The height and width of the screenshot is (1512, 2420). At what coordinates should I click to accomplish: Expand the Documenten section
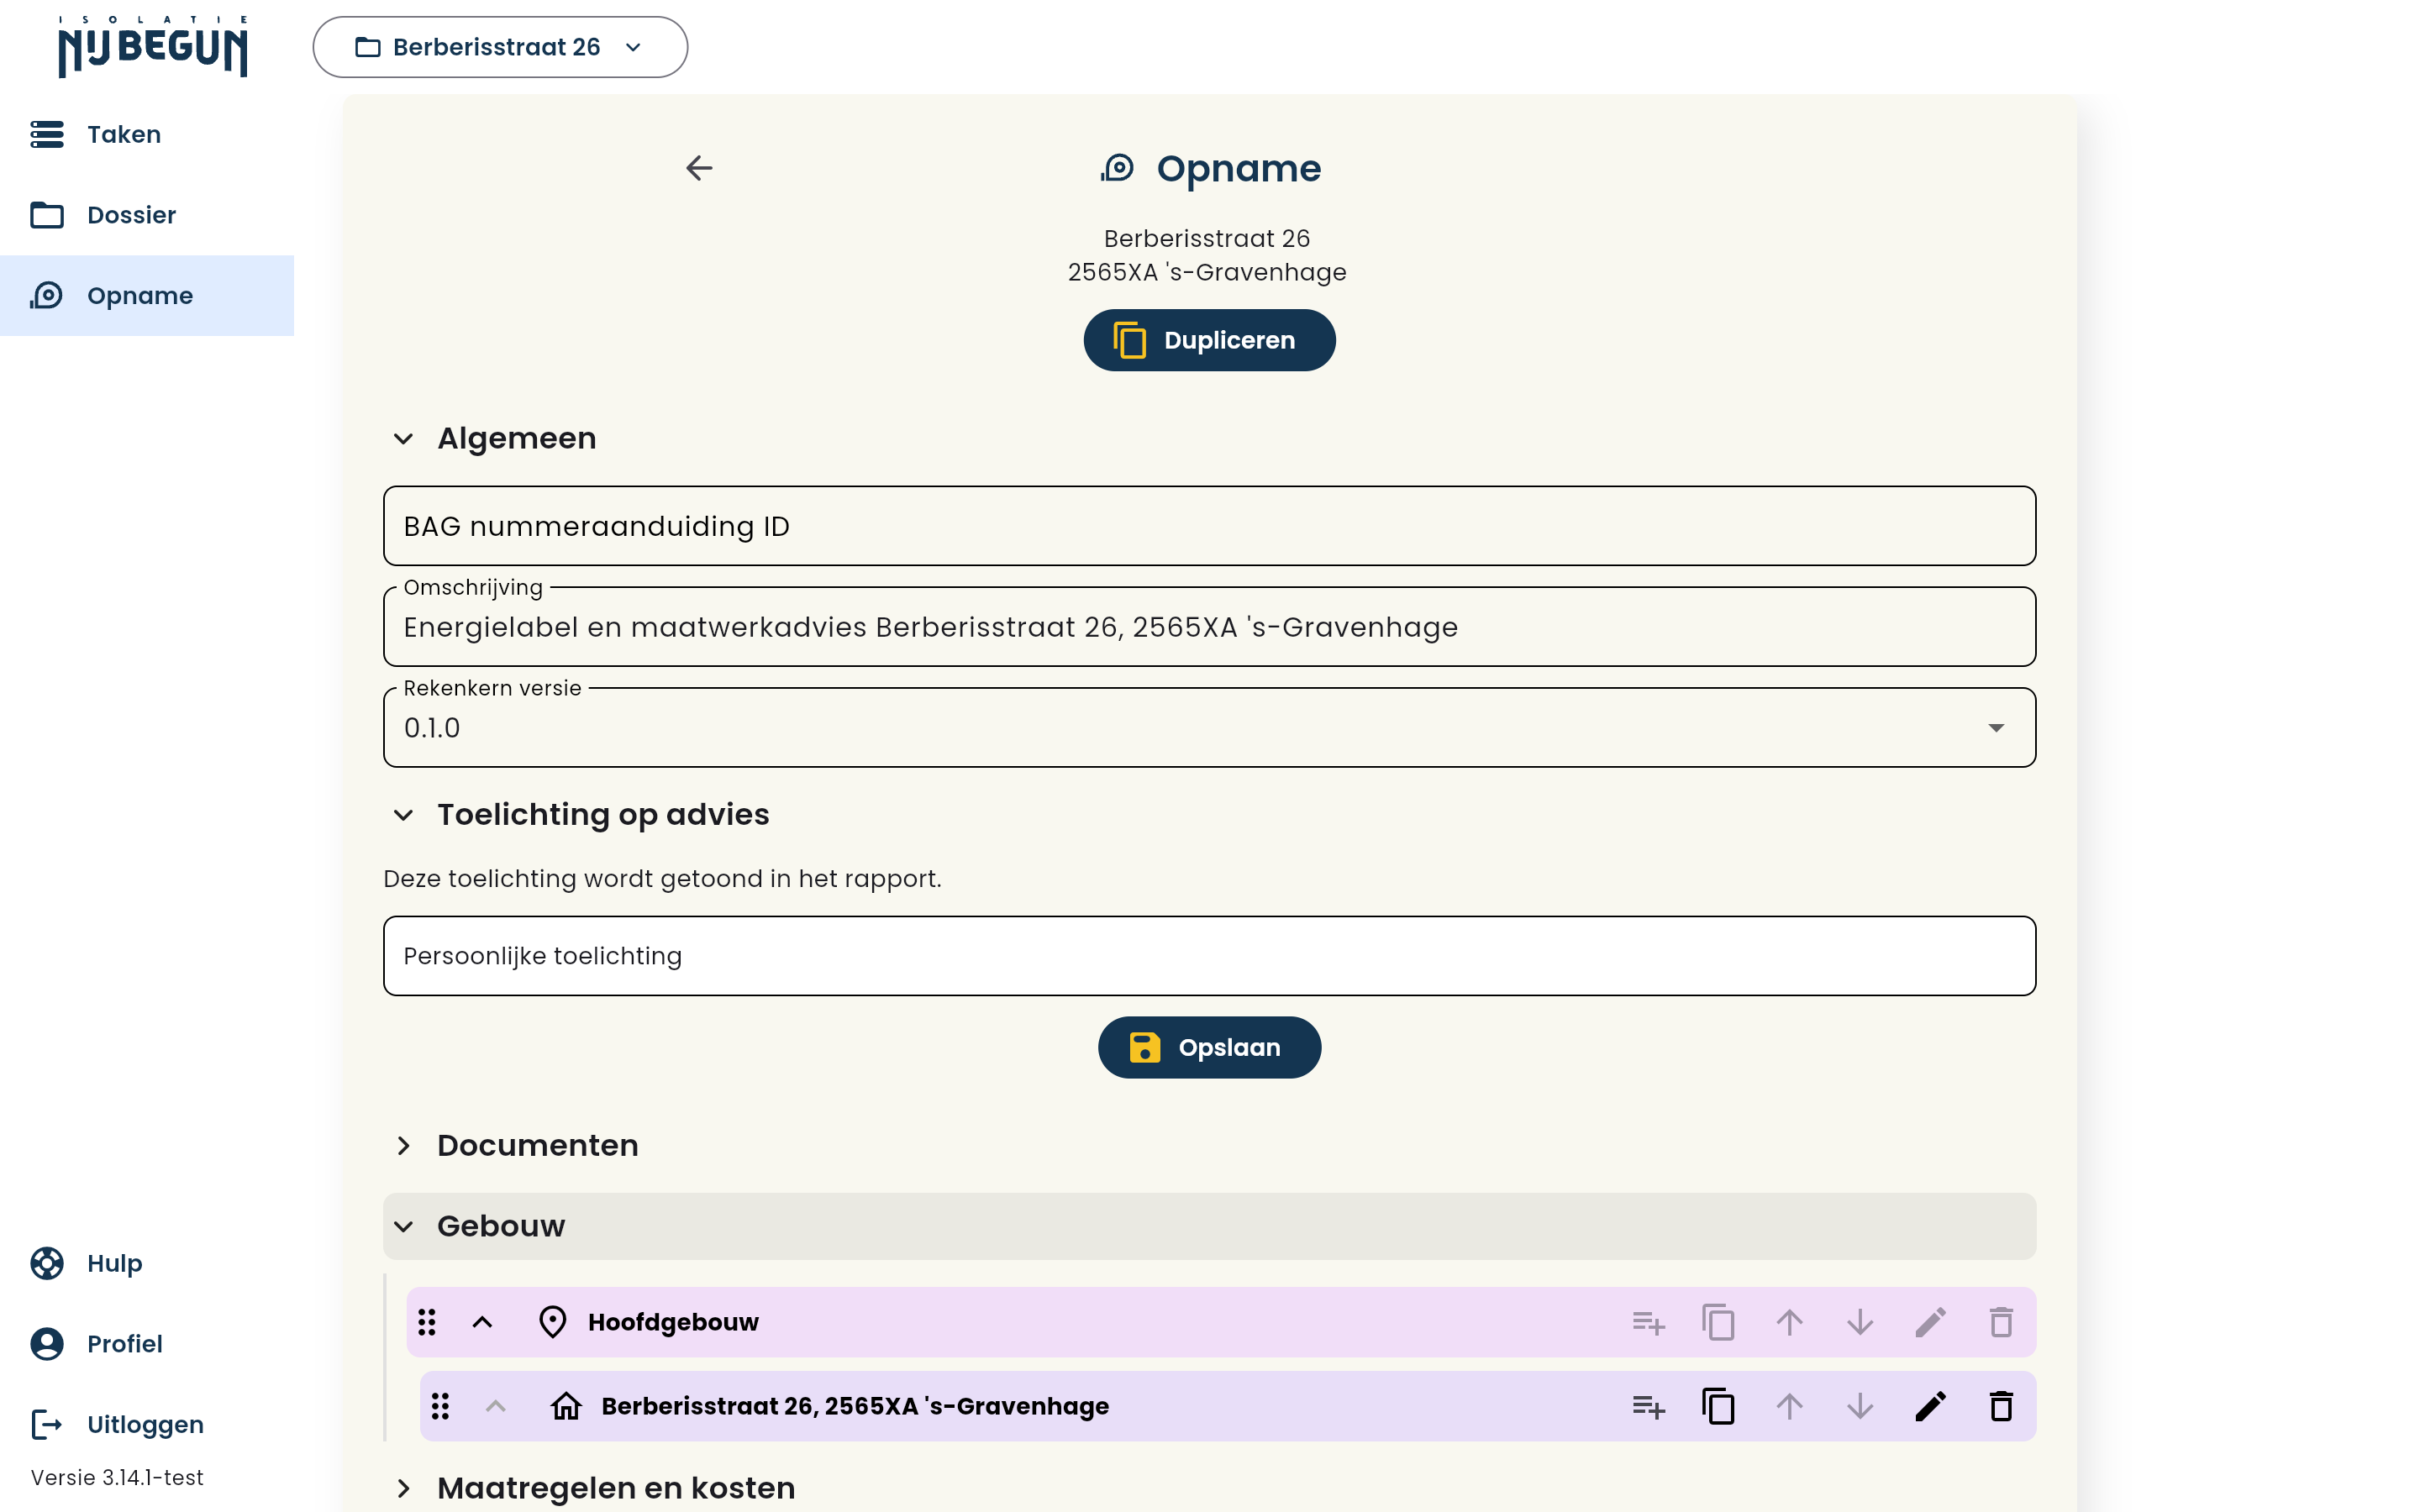(x=403, y=1145)
